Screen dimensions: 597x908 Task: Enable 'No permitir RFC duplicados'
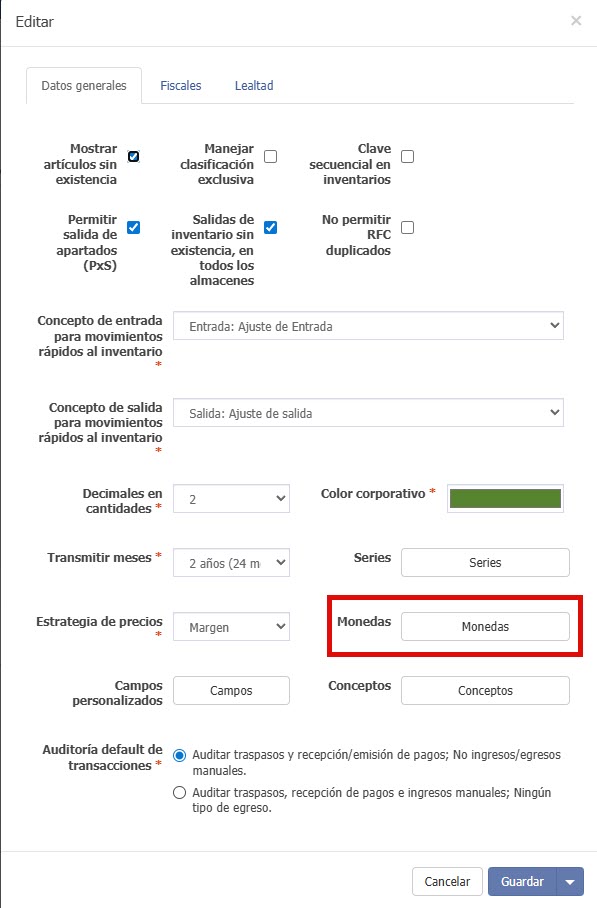(x=407, y=227)
